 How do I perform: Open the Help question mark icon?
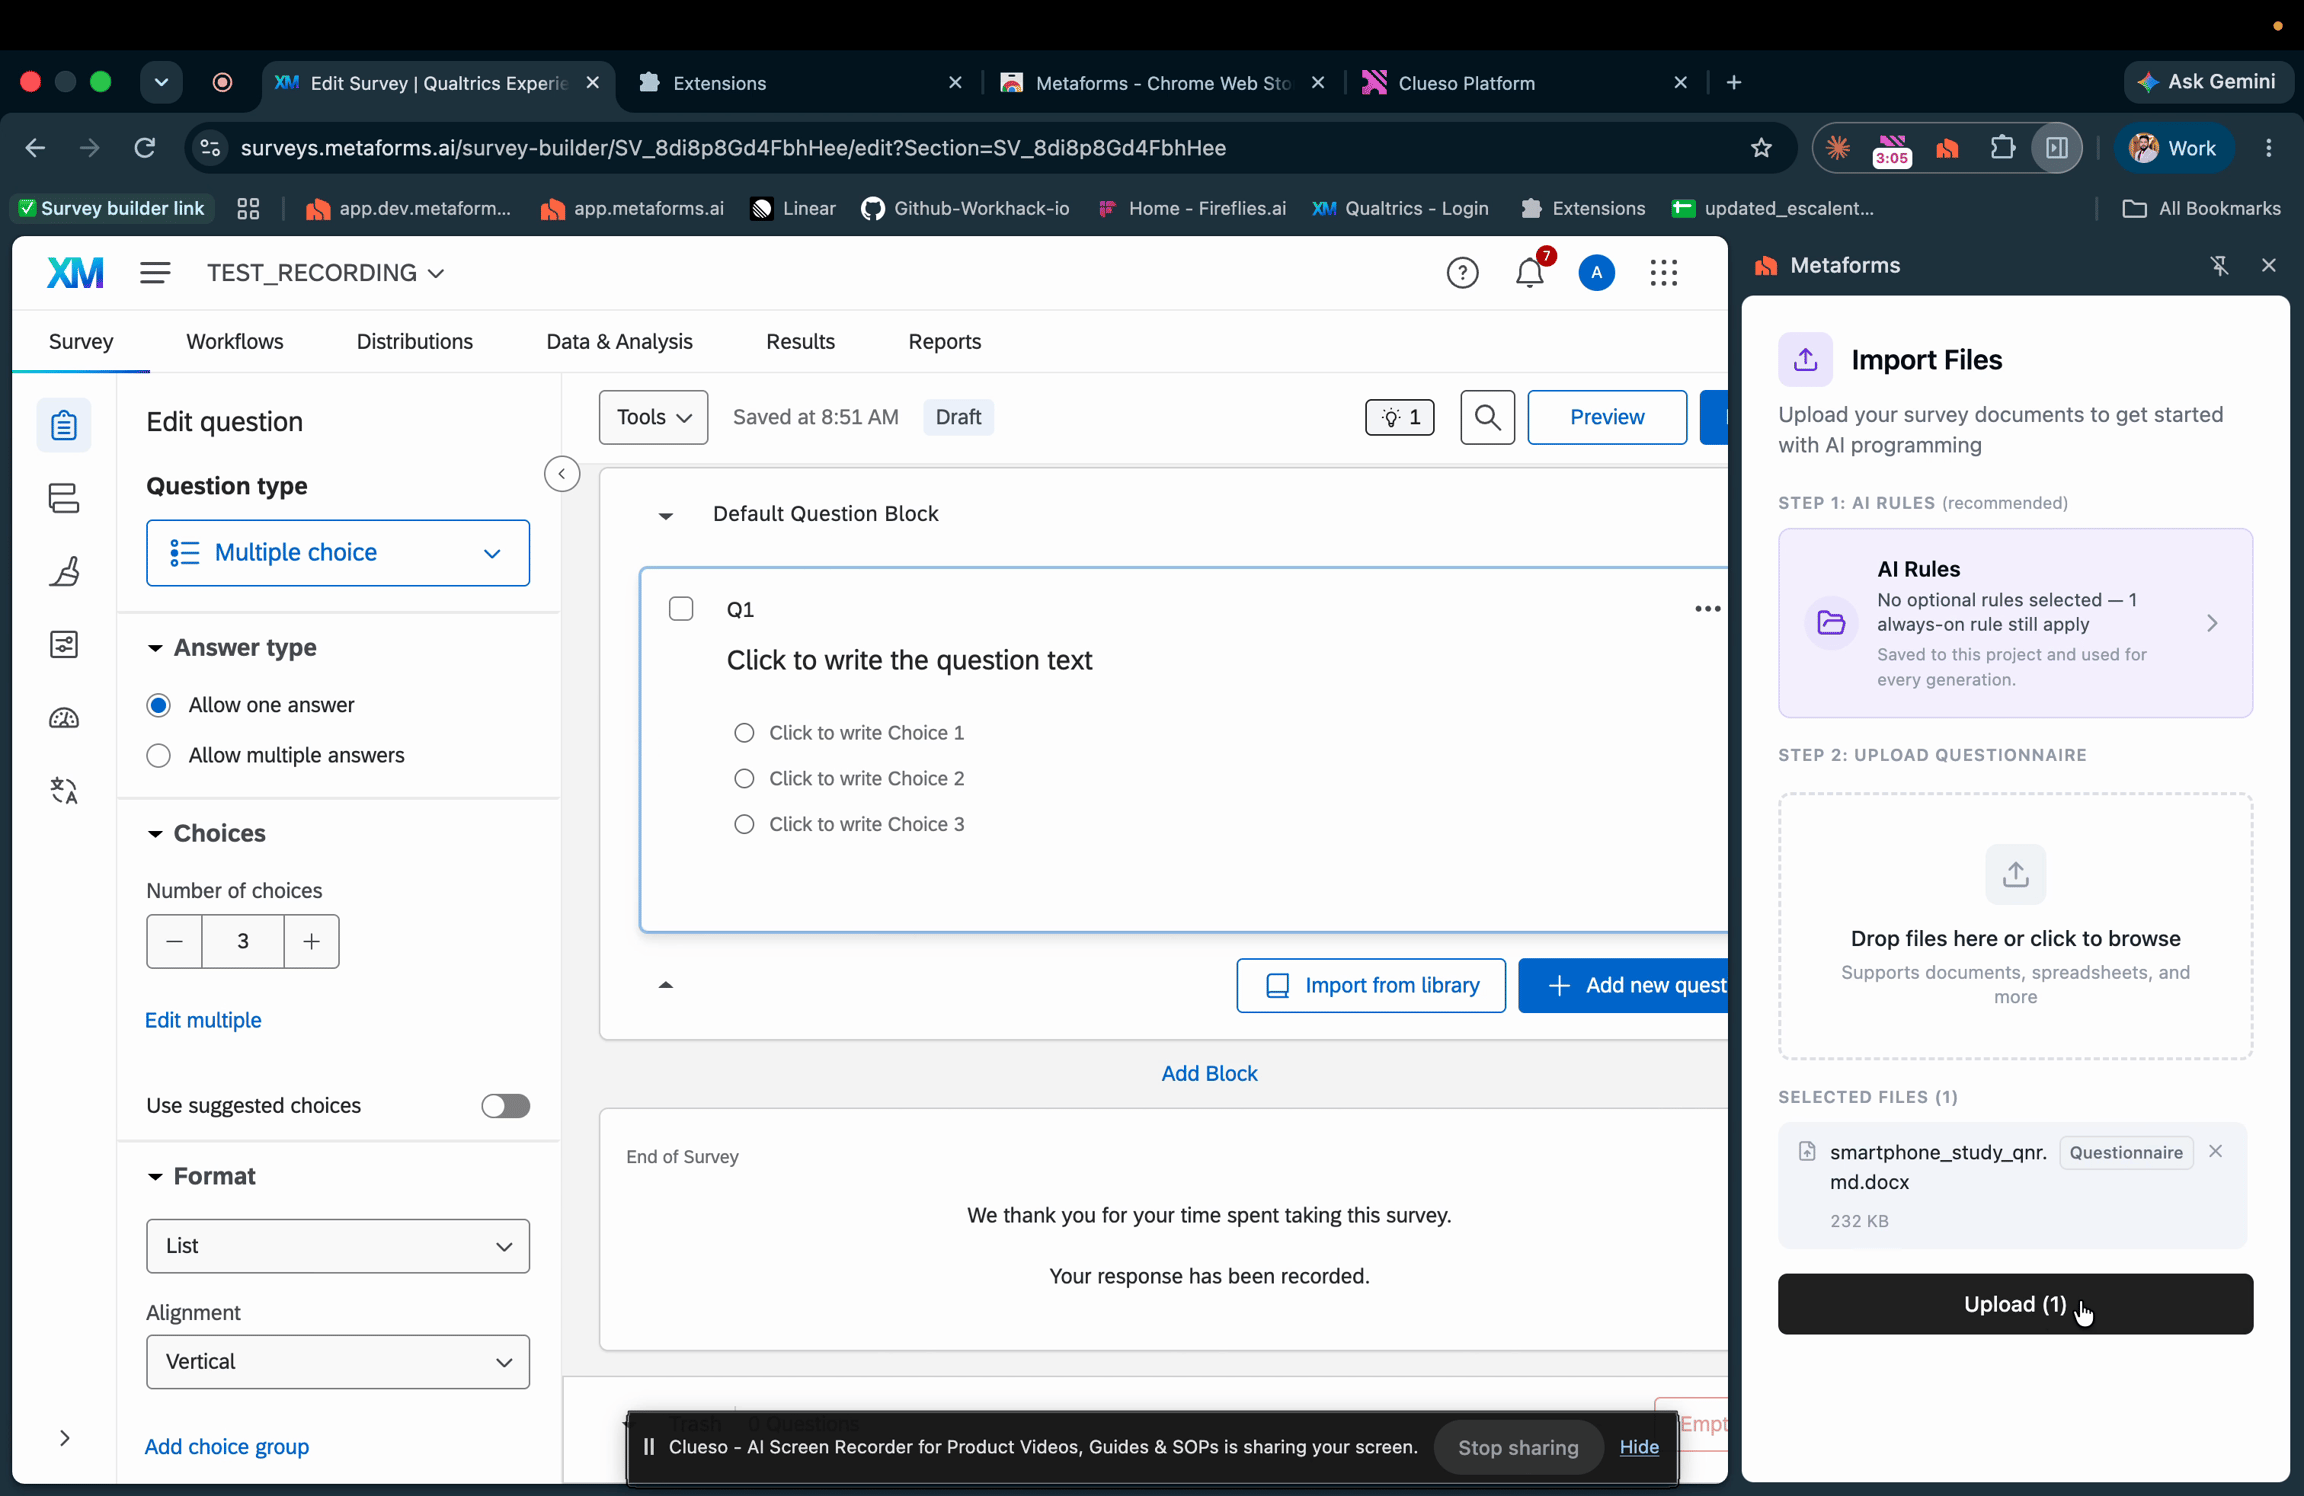click(x=1462, y=272)
